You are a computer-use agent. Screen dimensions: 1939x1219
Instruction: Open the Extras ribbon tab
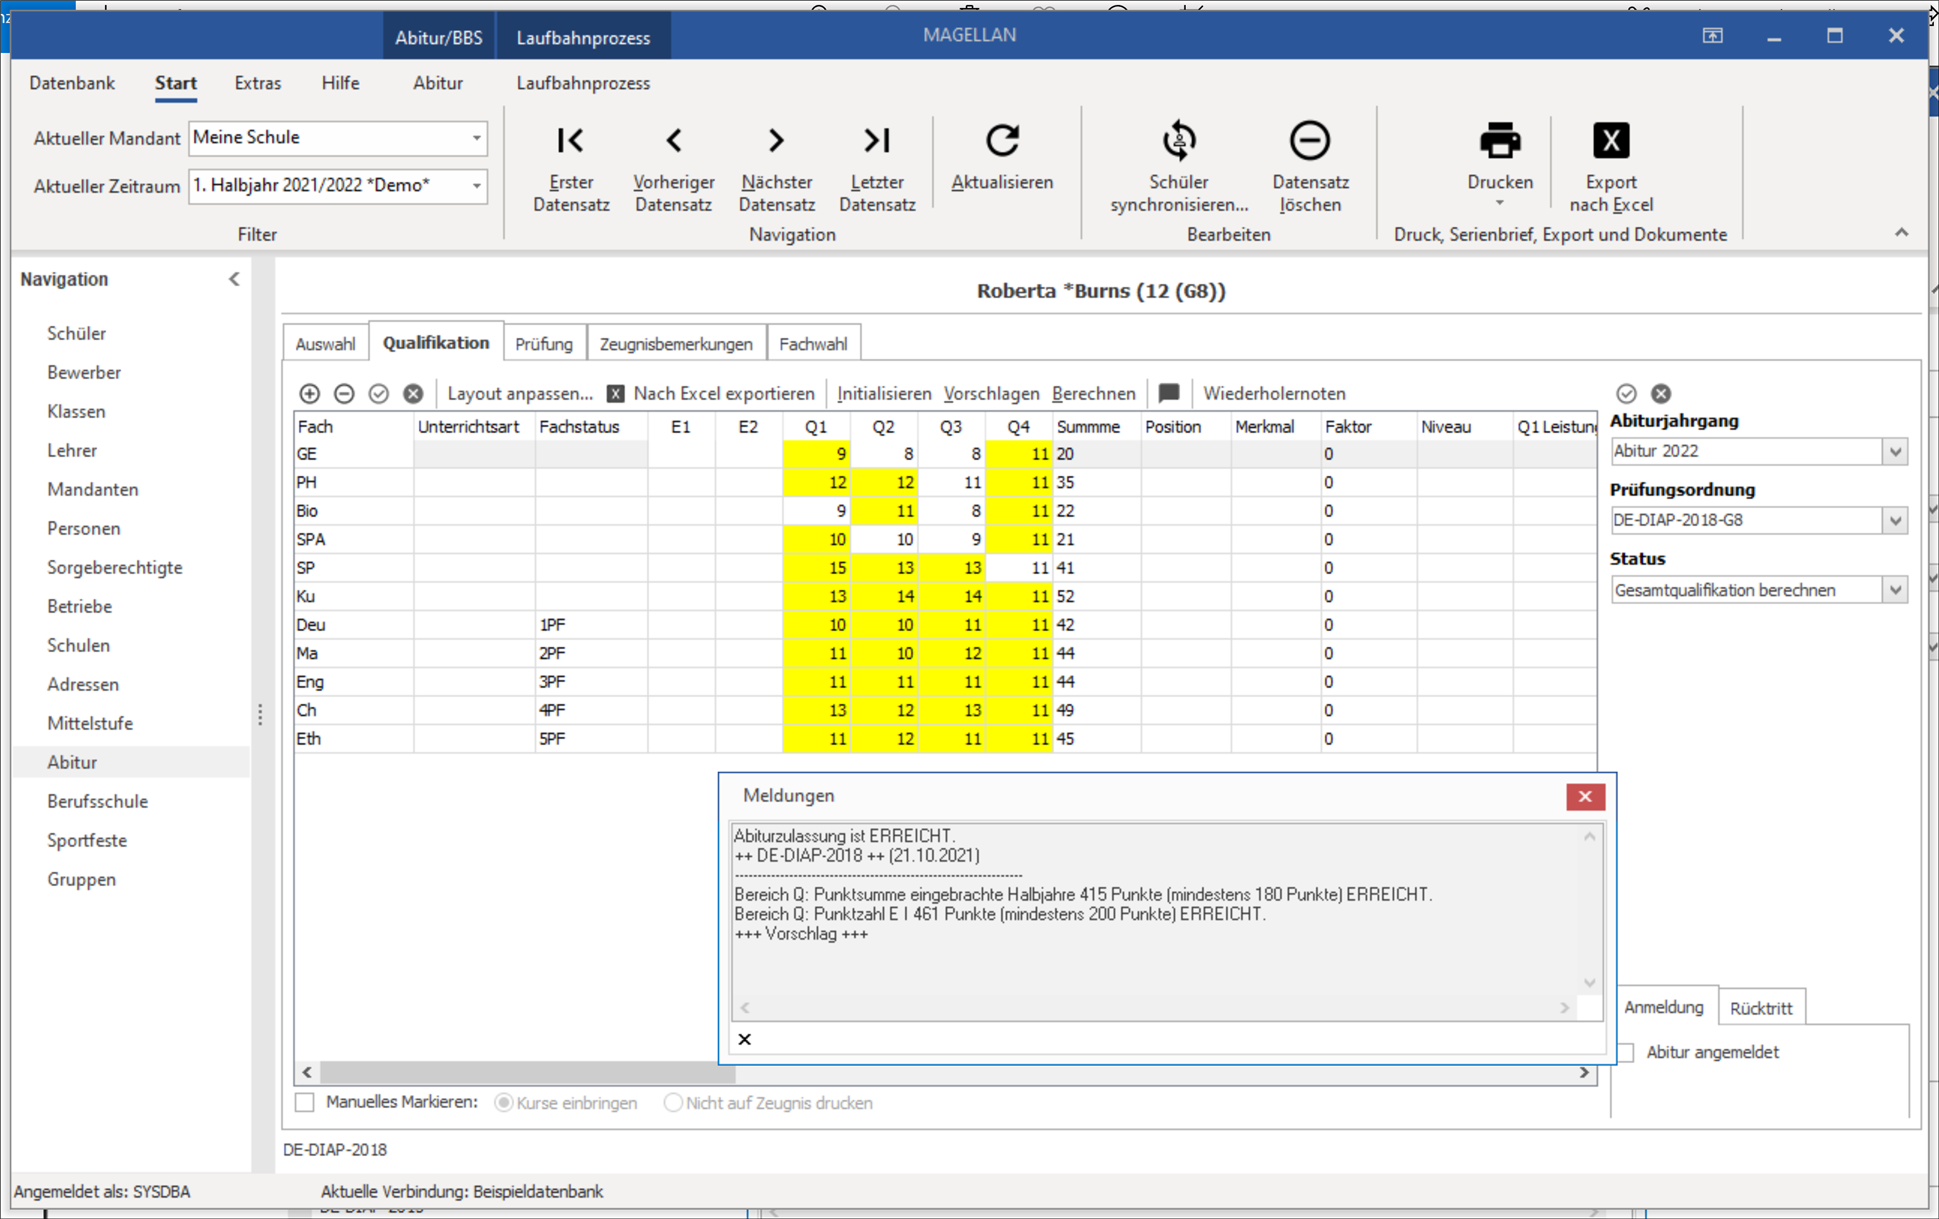pyautogui.click(x=258, y=83)
